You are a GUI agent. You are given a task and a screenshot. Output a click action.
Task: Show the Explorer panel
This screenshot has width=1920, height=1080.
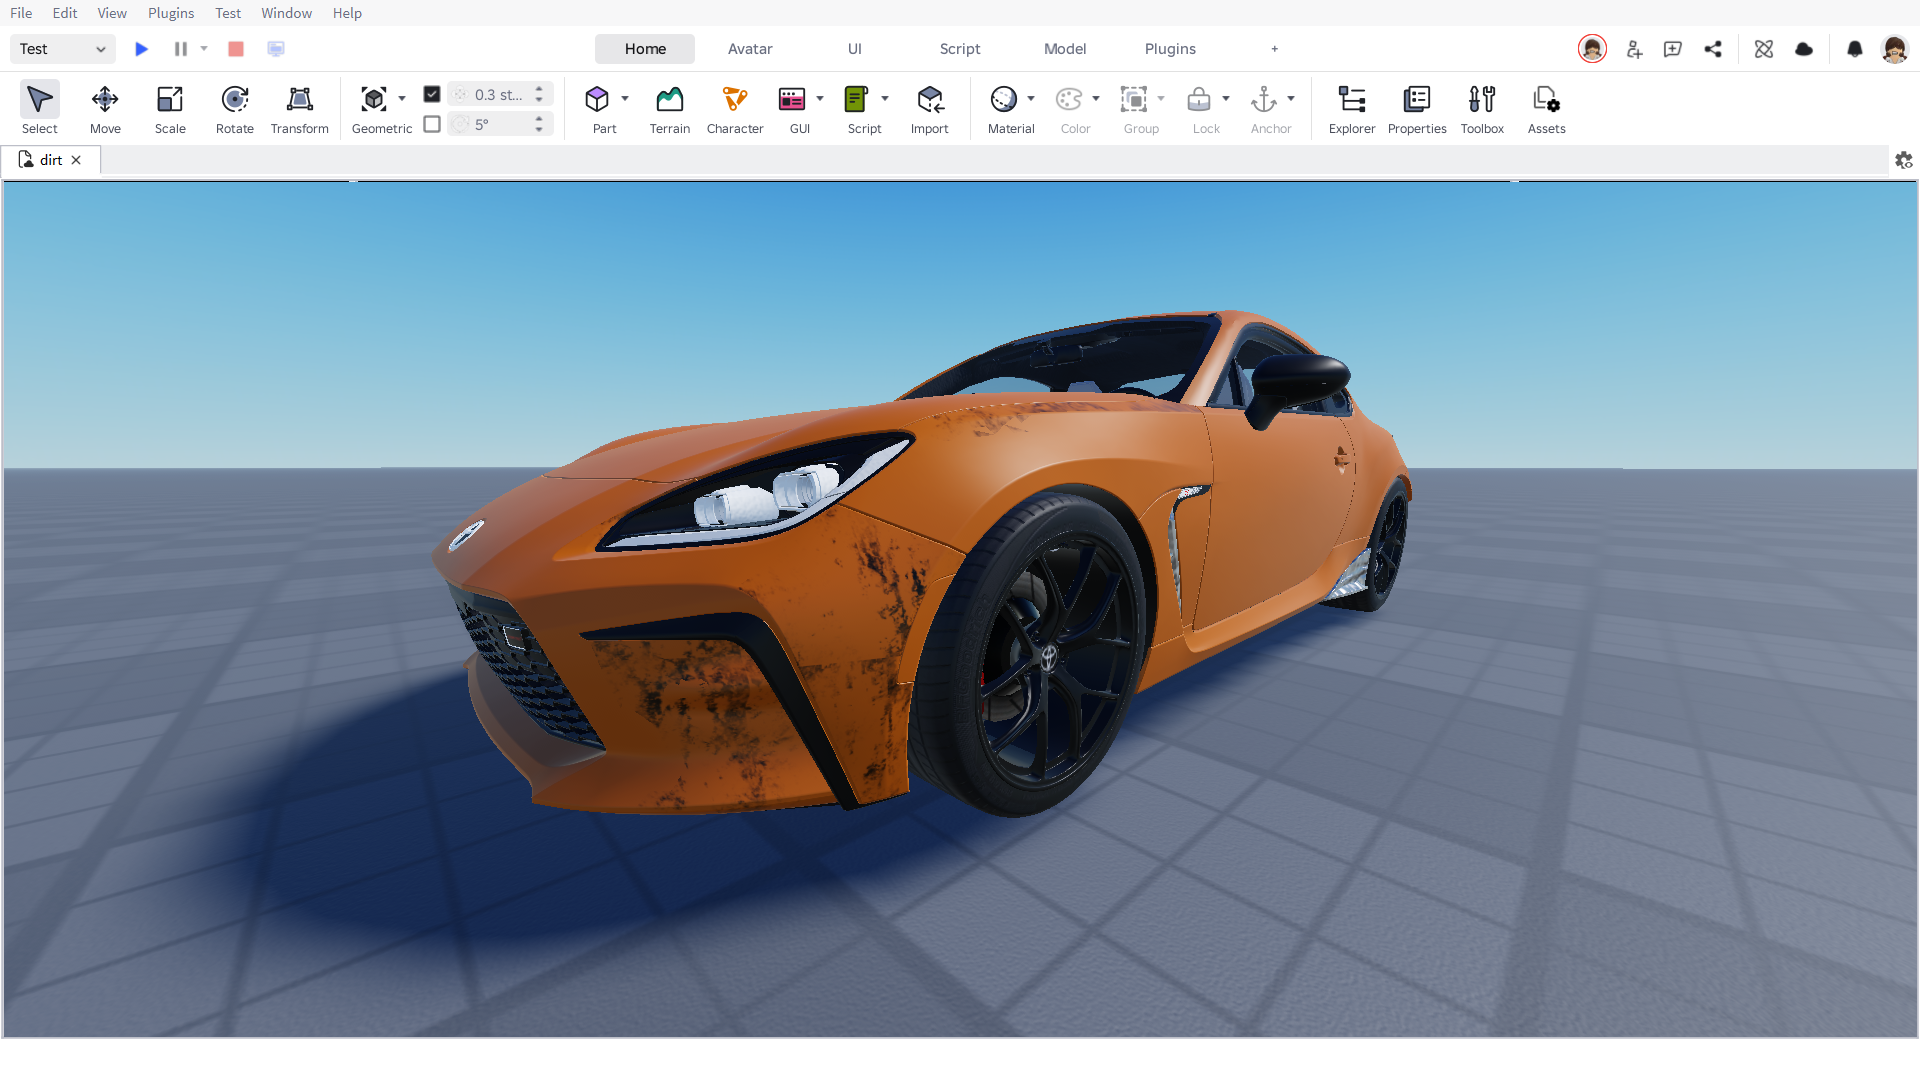point(1352,108)
